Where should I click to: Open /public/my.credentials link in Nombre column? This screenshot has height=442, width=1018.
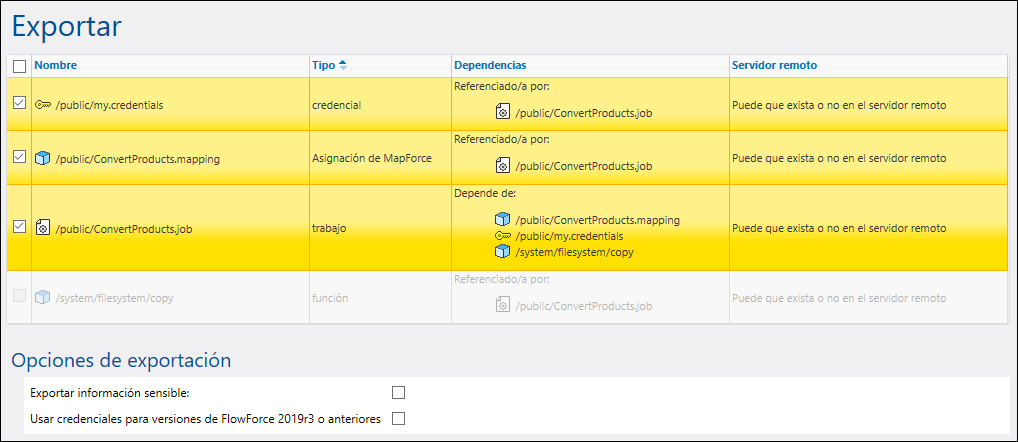109,104
